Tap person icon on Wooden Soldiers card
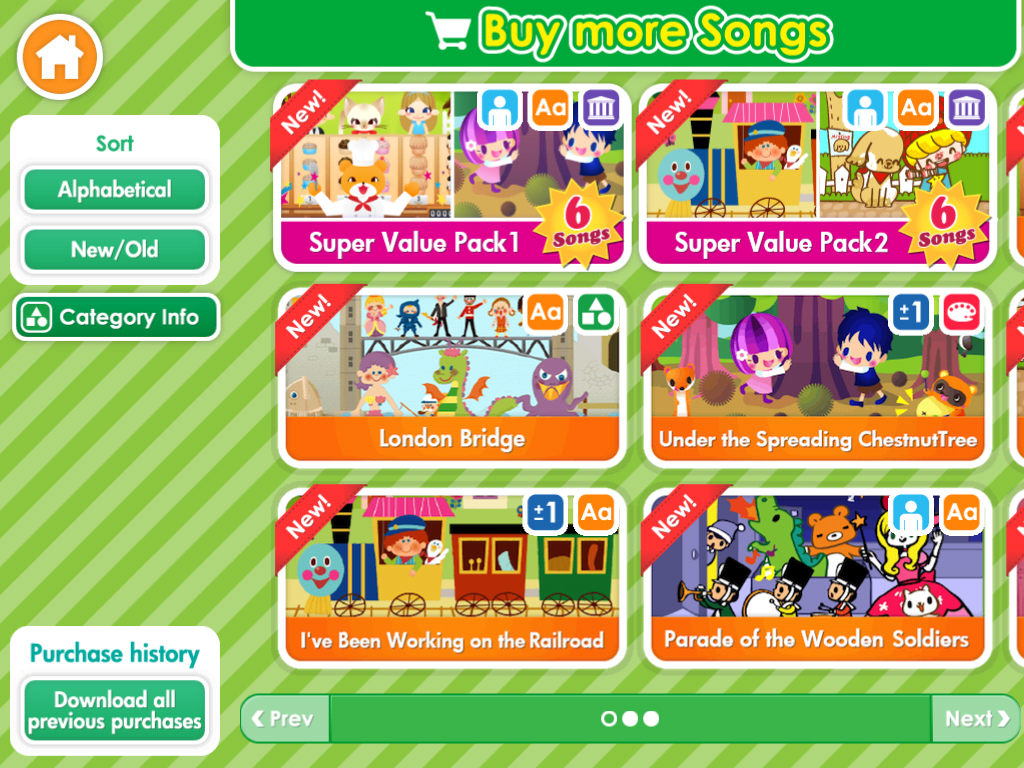Screen dimensions: 1024x768 tap(911, 513)
